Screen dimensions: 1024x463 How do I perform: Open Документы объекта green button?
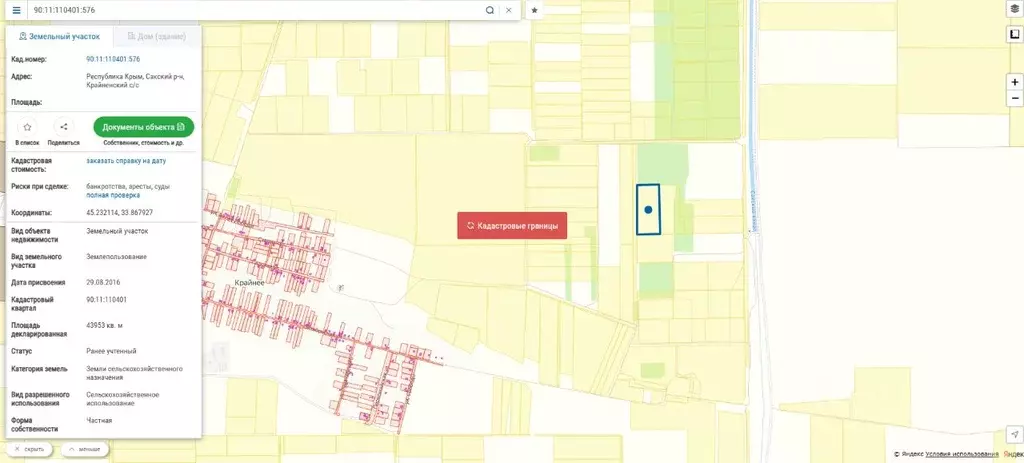144,127
